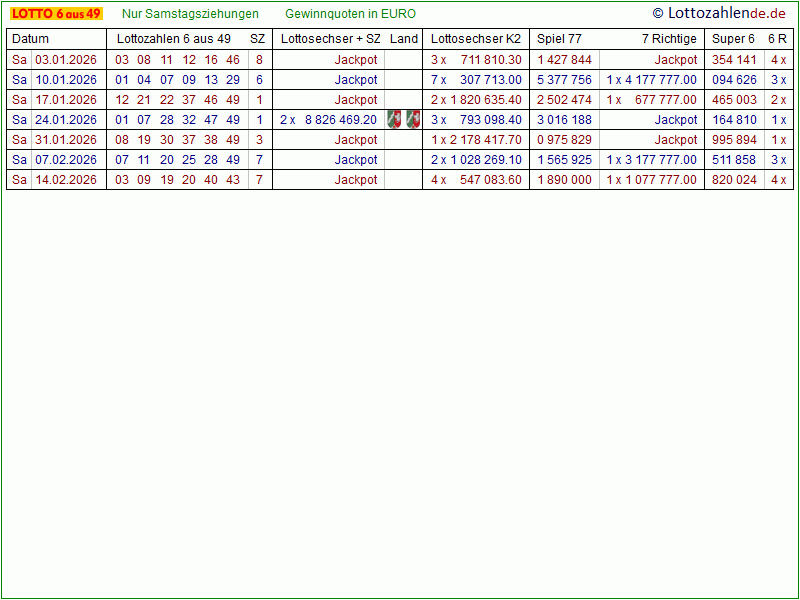Select the Nur Samstagsziehungen label
Viewport: 800px width, 600px height.
190,14
